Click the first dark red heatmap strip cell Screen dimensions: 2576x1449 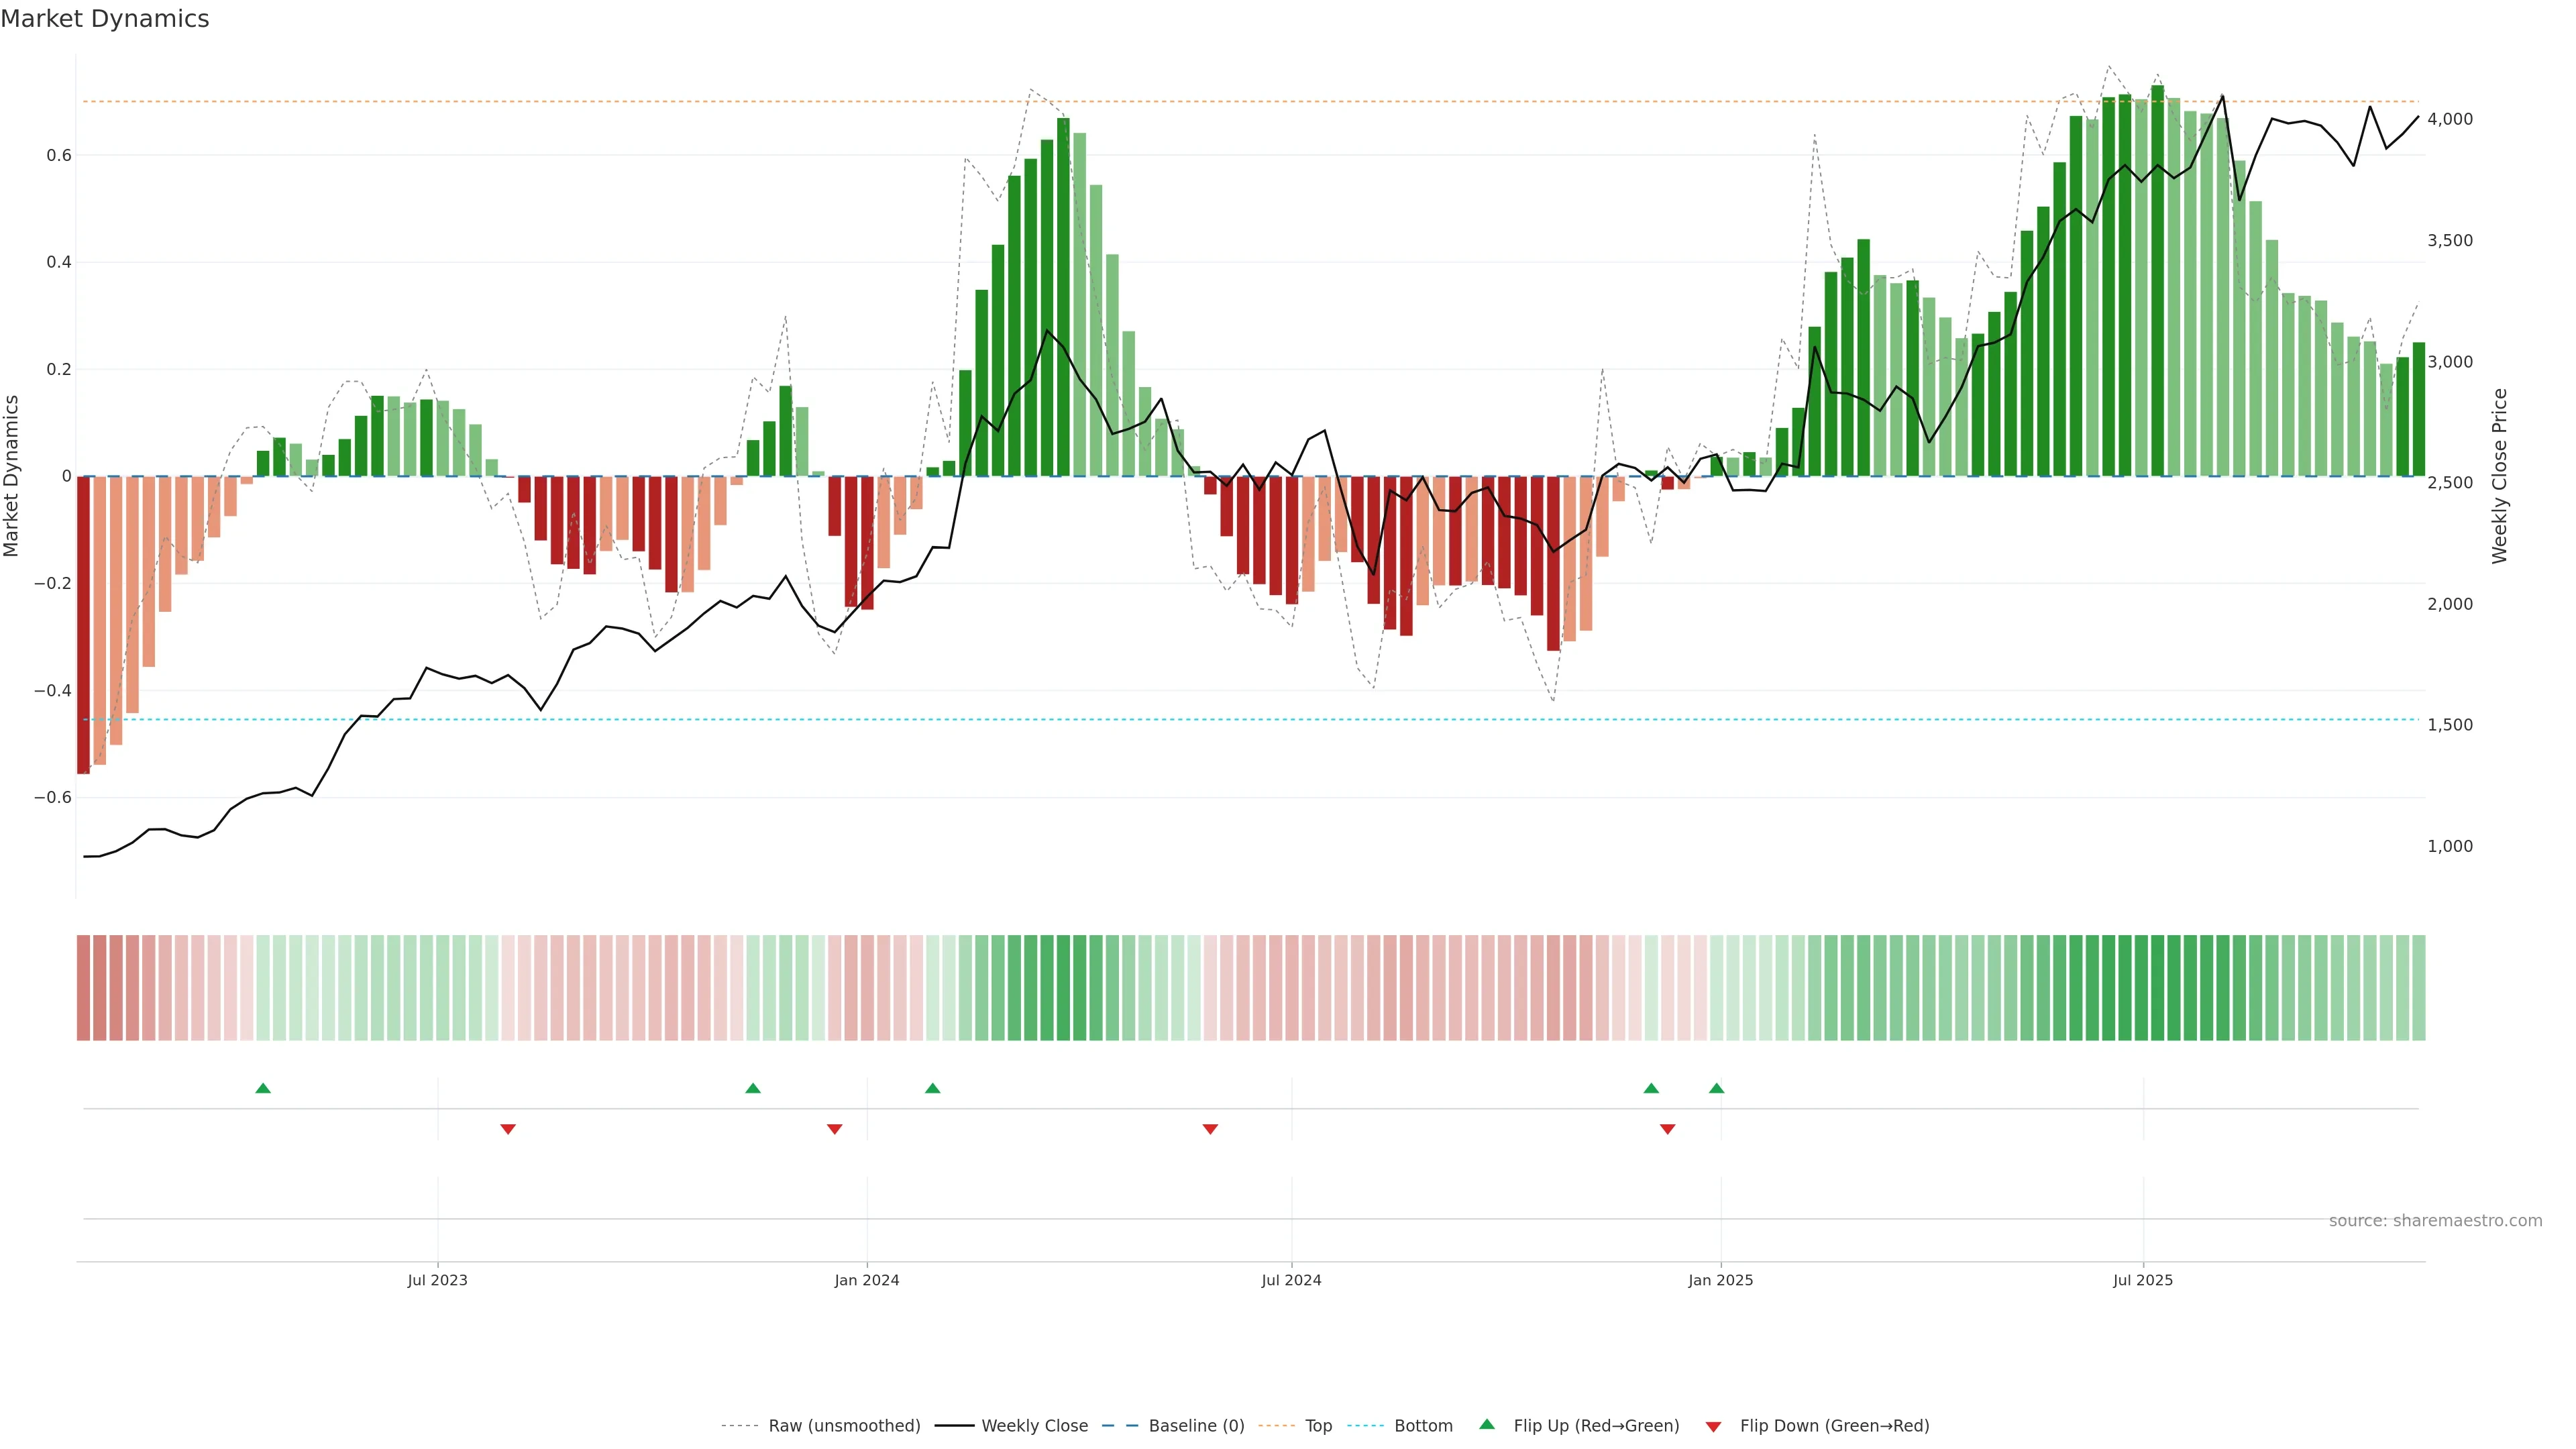click(83, 988)
